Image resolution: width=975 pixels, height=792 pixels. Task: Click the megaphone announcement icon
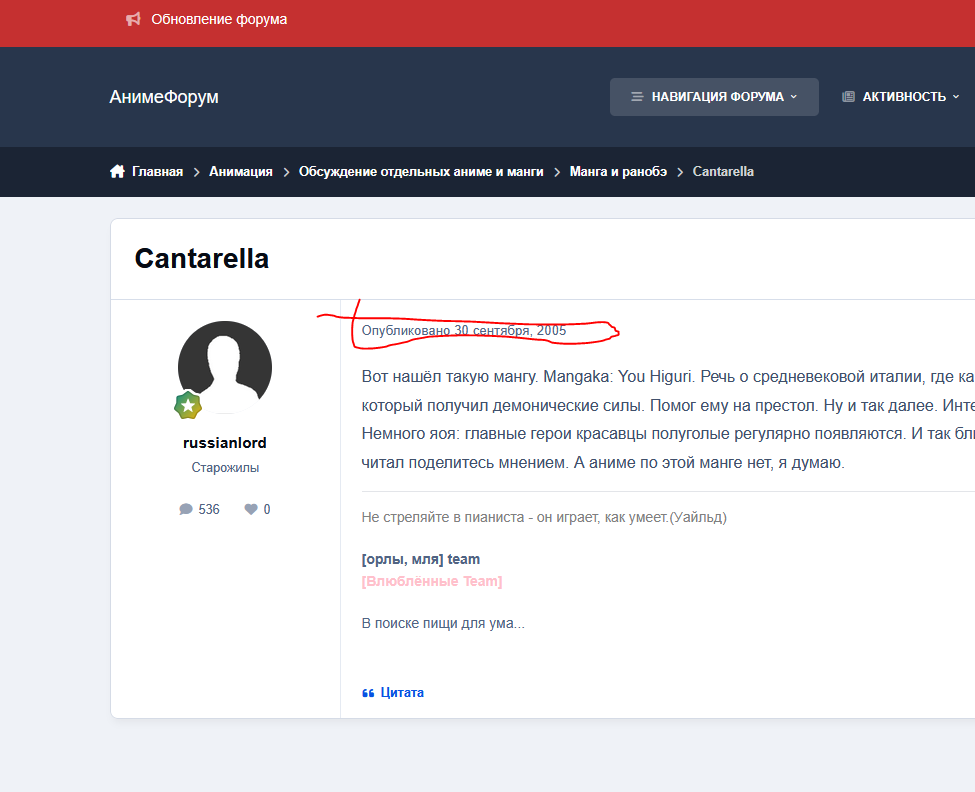133,19
